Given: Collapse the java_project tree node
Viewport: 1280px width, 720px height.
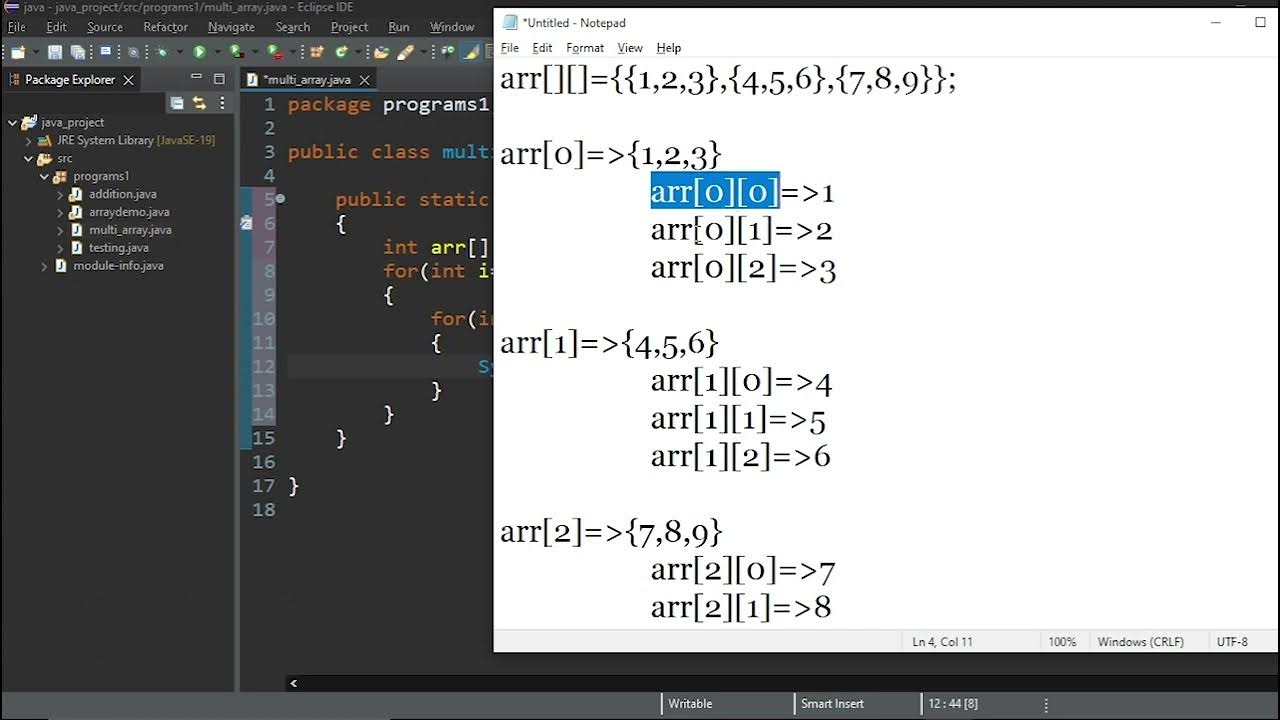Looking at the screenshot, I should click(x=12, y=122).
